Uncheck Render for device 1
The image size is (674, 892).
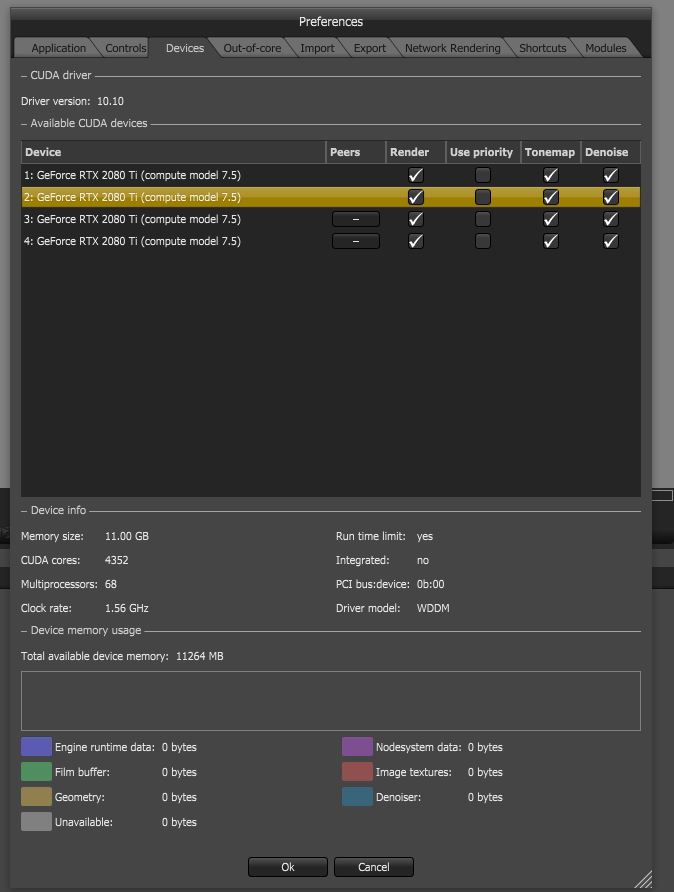[416, 175]
